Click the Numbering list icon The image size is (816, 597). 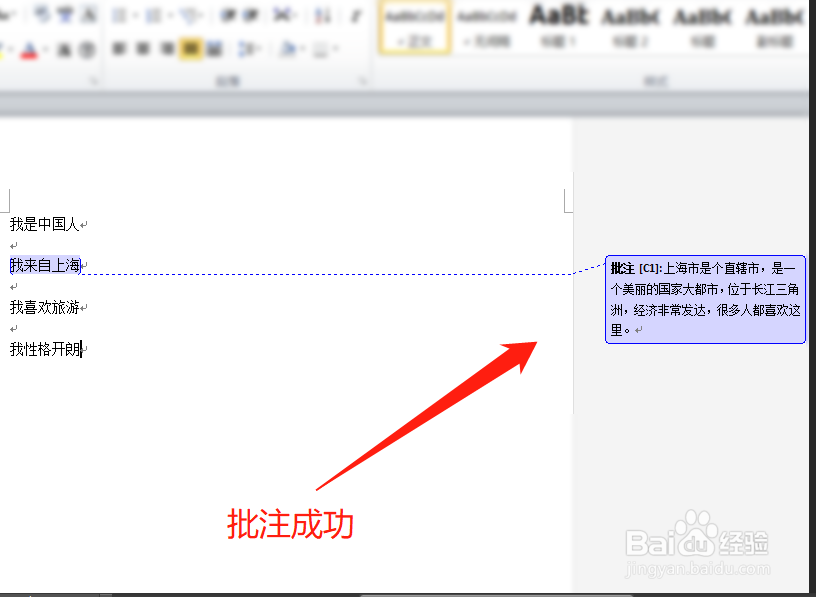coord(155,14)
